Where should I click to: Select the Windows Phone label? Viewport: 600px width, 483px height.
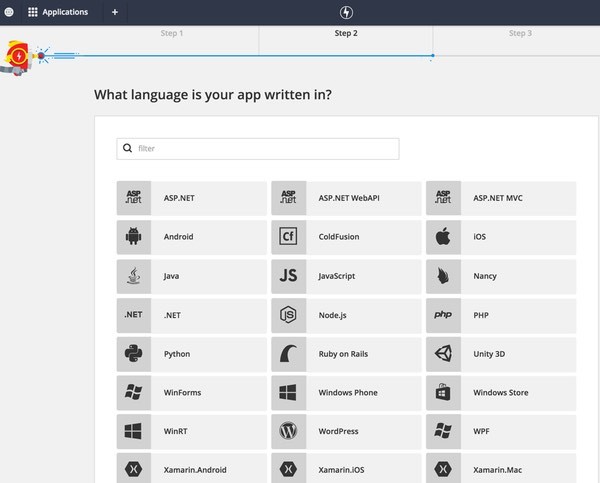coord(348,393)
